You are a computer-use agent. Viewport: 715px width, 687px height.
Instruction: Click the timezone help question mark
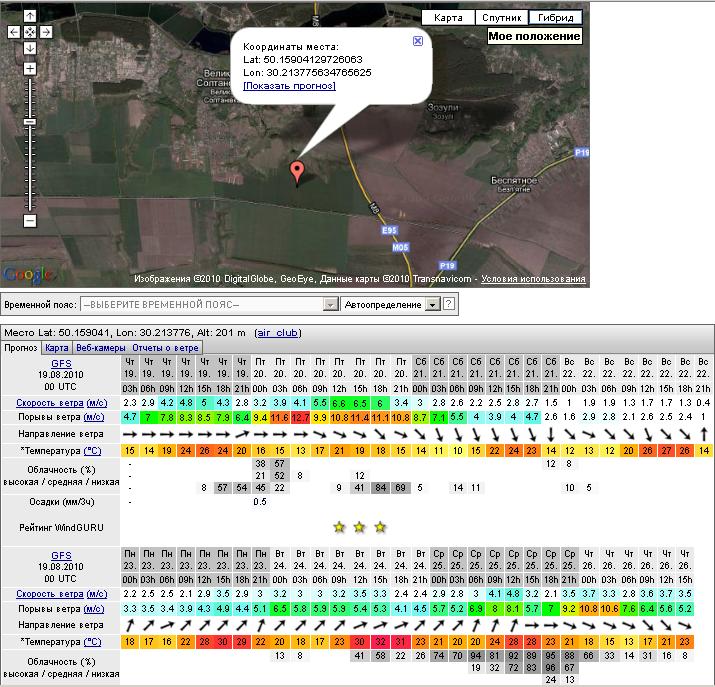click(449, 304)
